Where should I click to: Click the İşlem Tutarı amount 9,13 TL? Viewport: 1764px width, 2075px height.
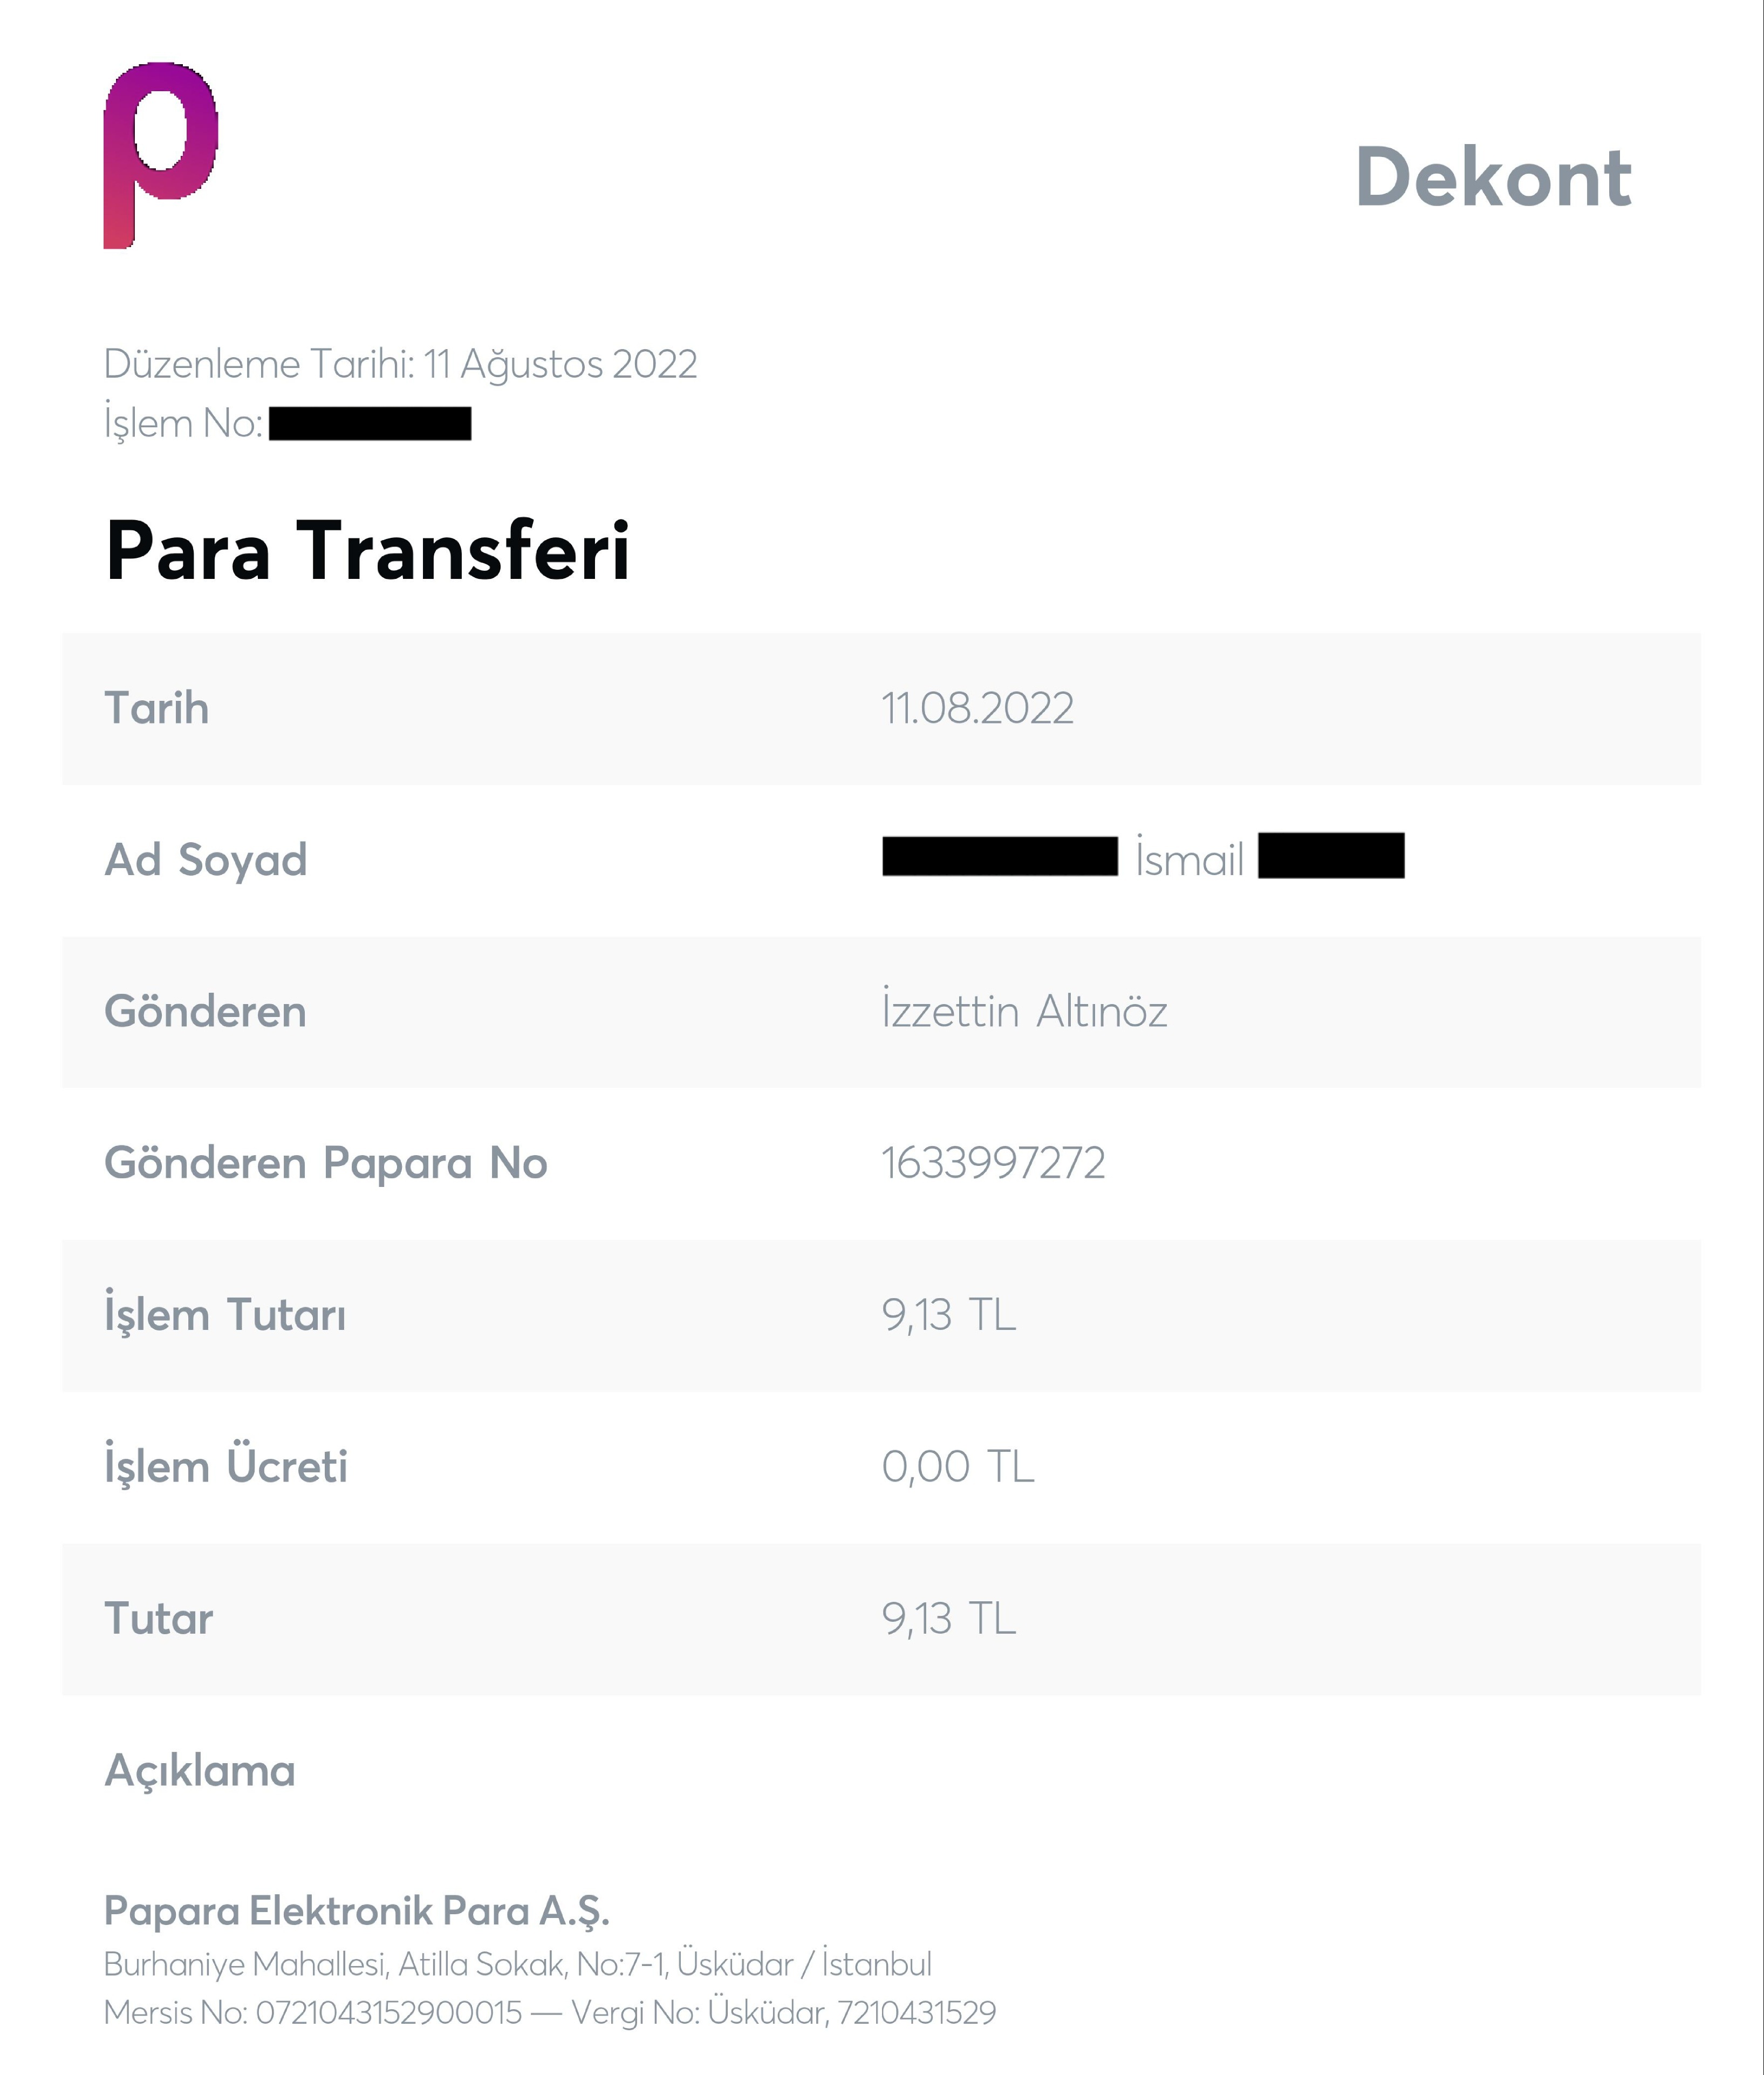pyautogui.click(x=949, y=1315)
